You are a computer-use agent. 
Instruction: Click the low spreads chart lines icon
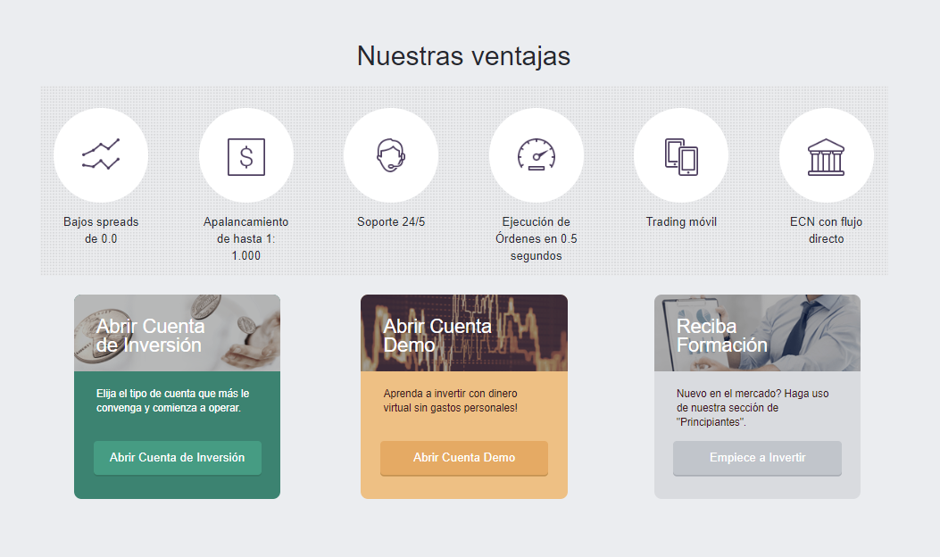click(101, 154)
